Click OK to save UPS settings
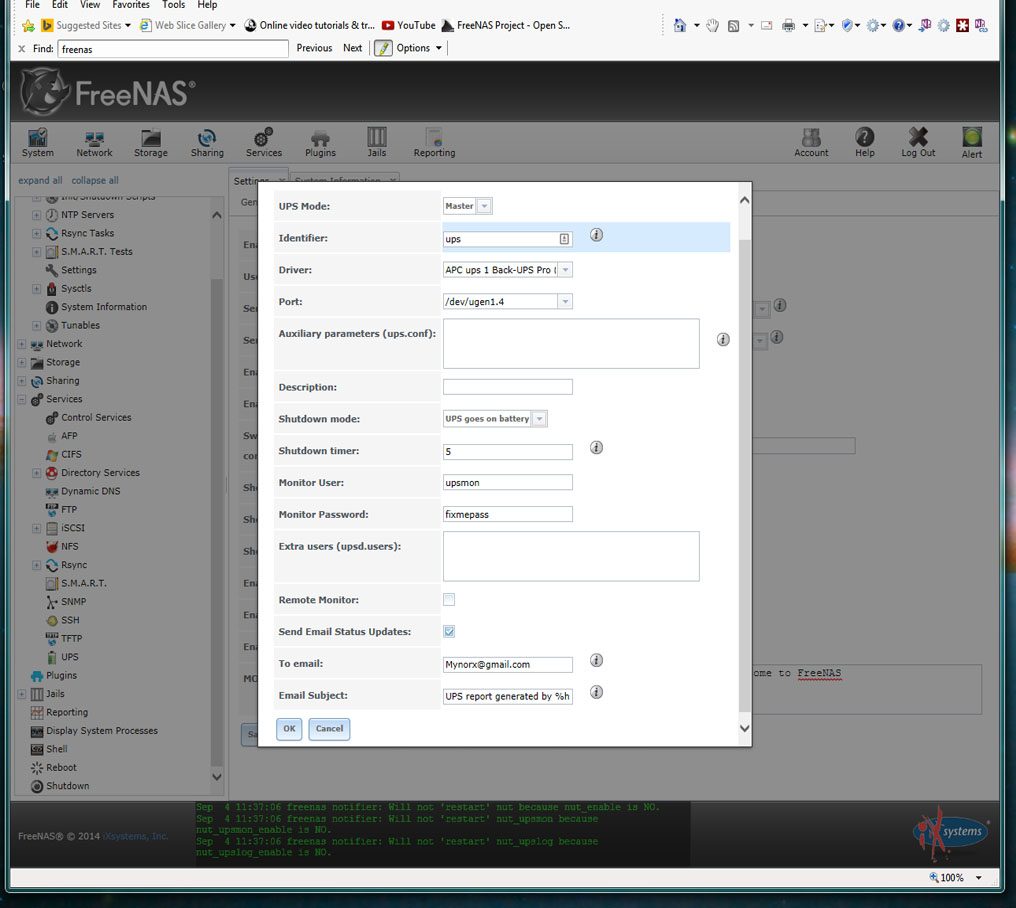 click(289, 728)
